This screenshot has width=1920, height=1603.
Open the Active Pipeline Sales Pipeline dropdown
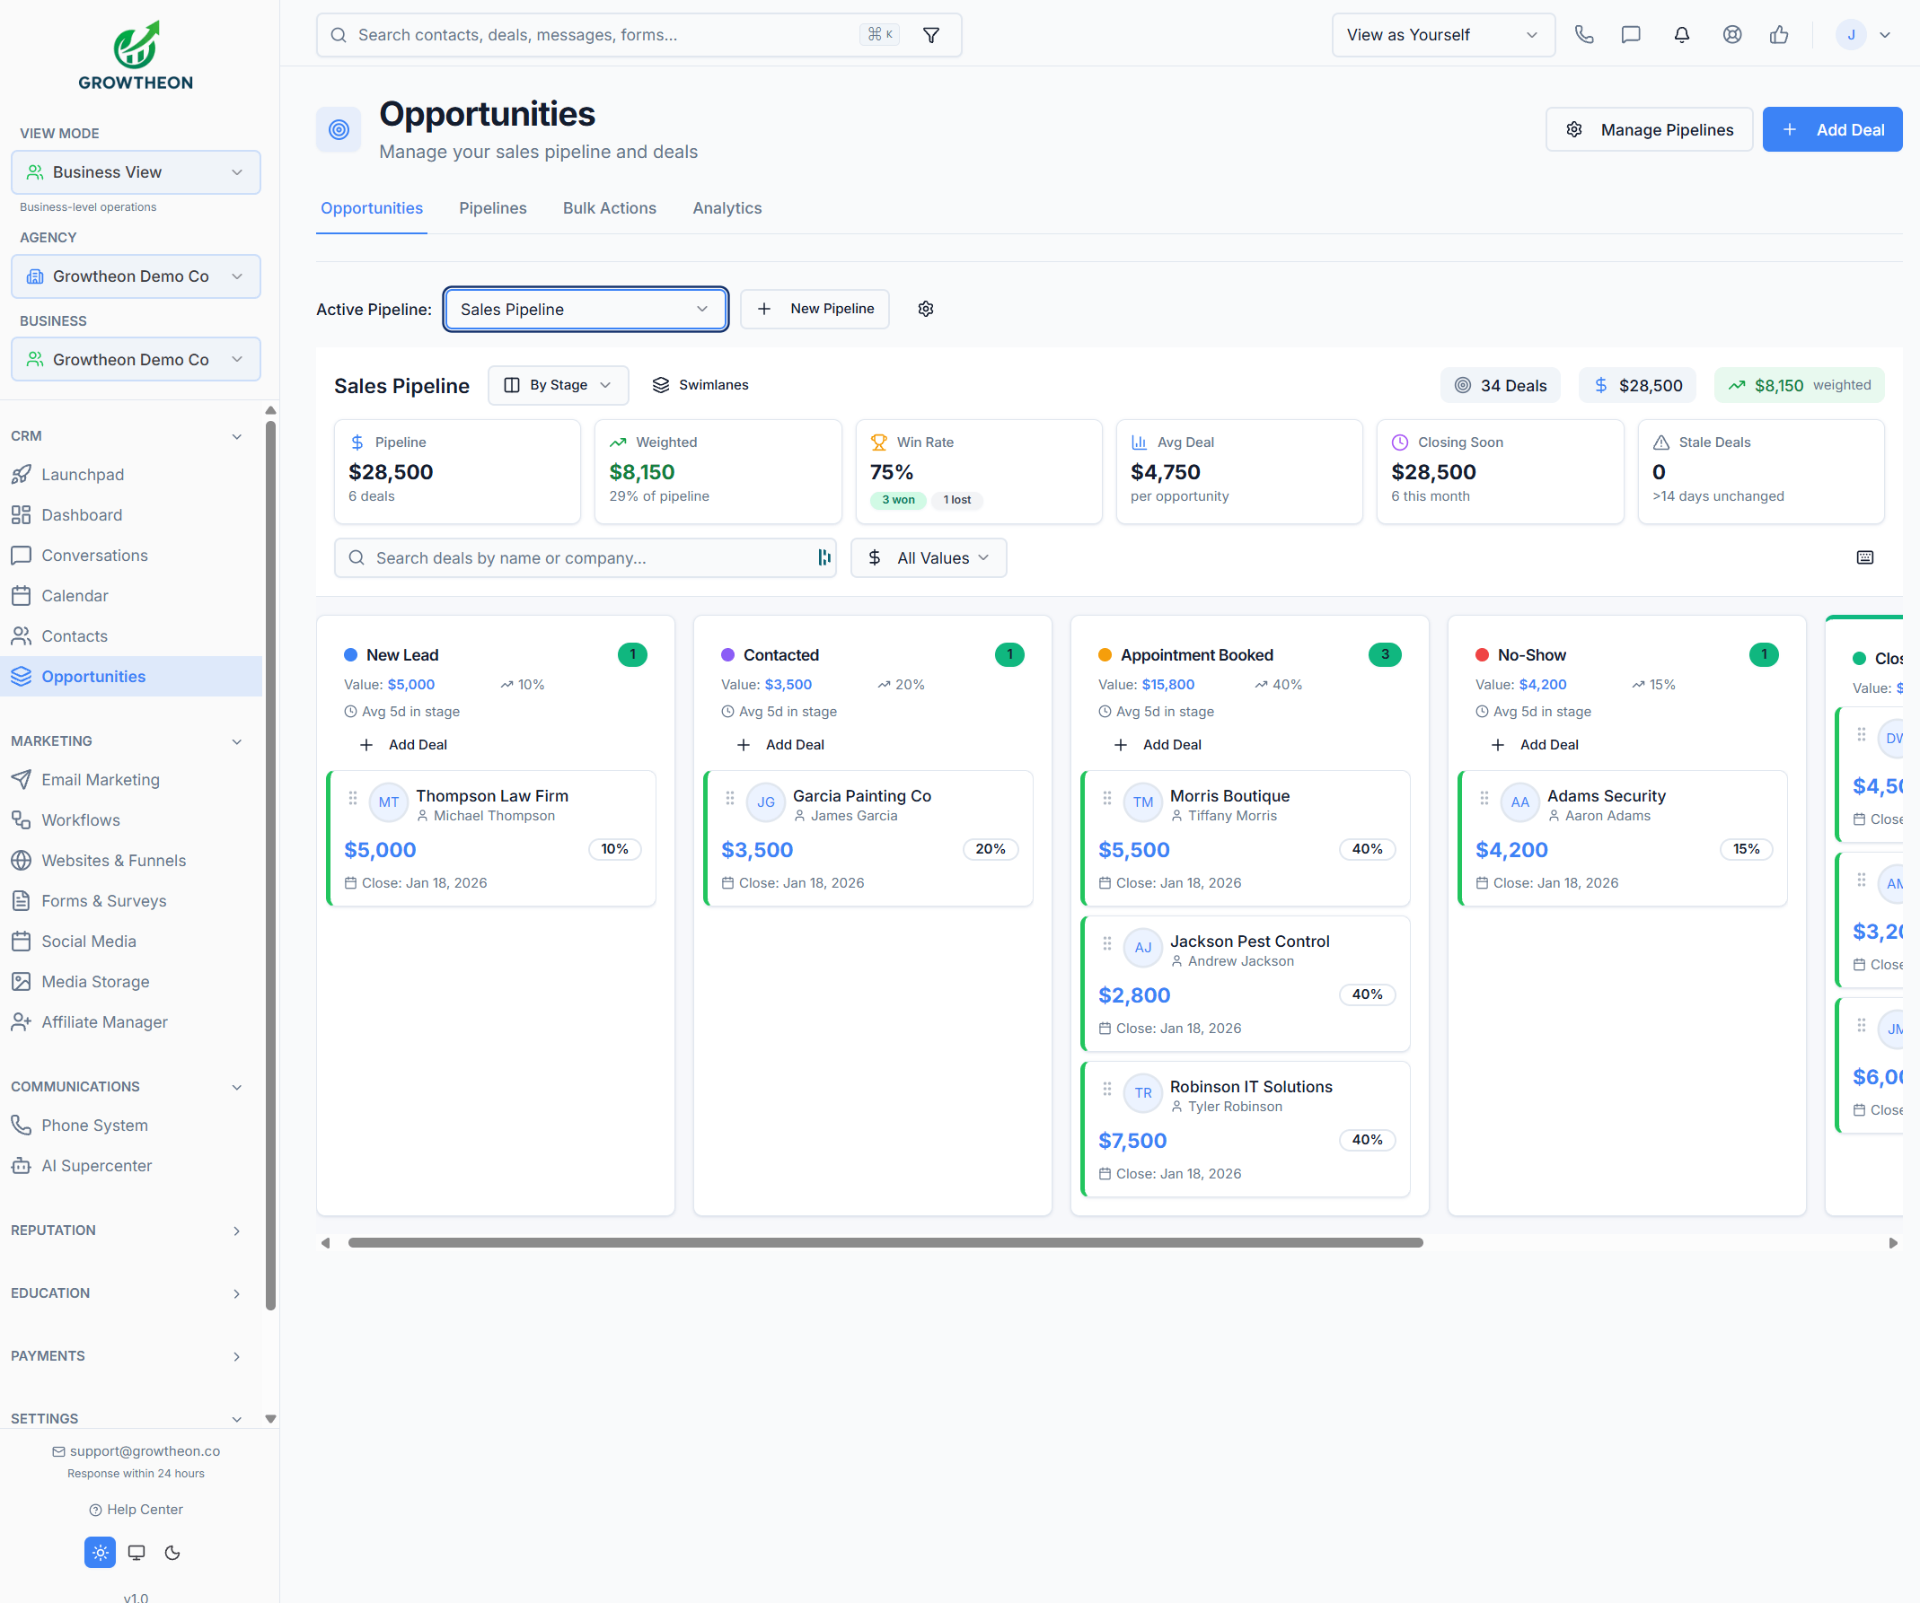(x=586, y=309)
